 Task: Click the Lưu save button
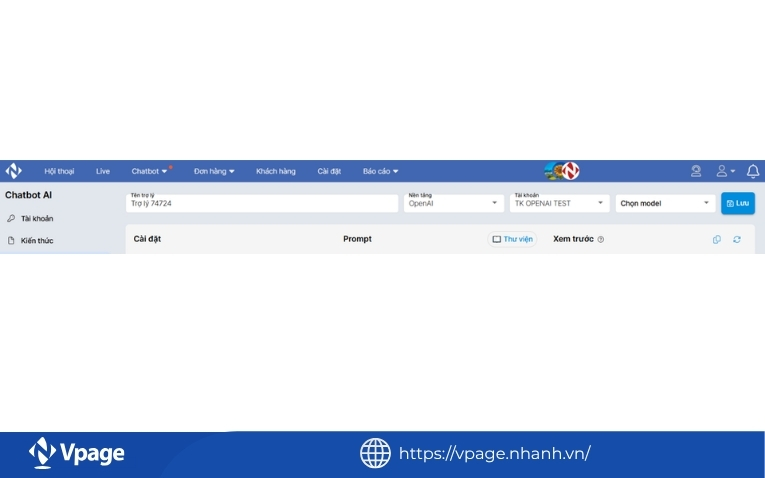(738, 203)
